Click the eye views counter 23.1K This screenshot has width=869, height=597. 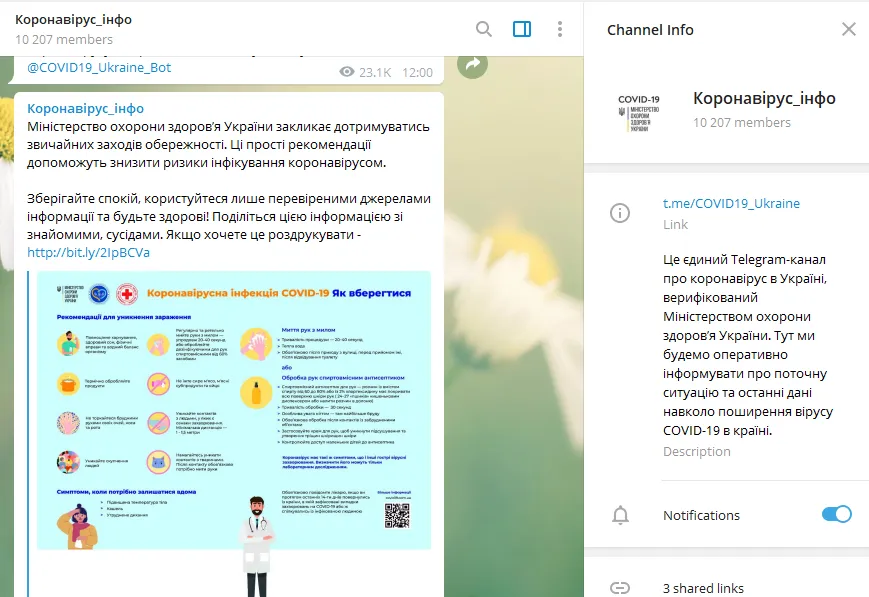pos(365,72)
